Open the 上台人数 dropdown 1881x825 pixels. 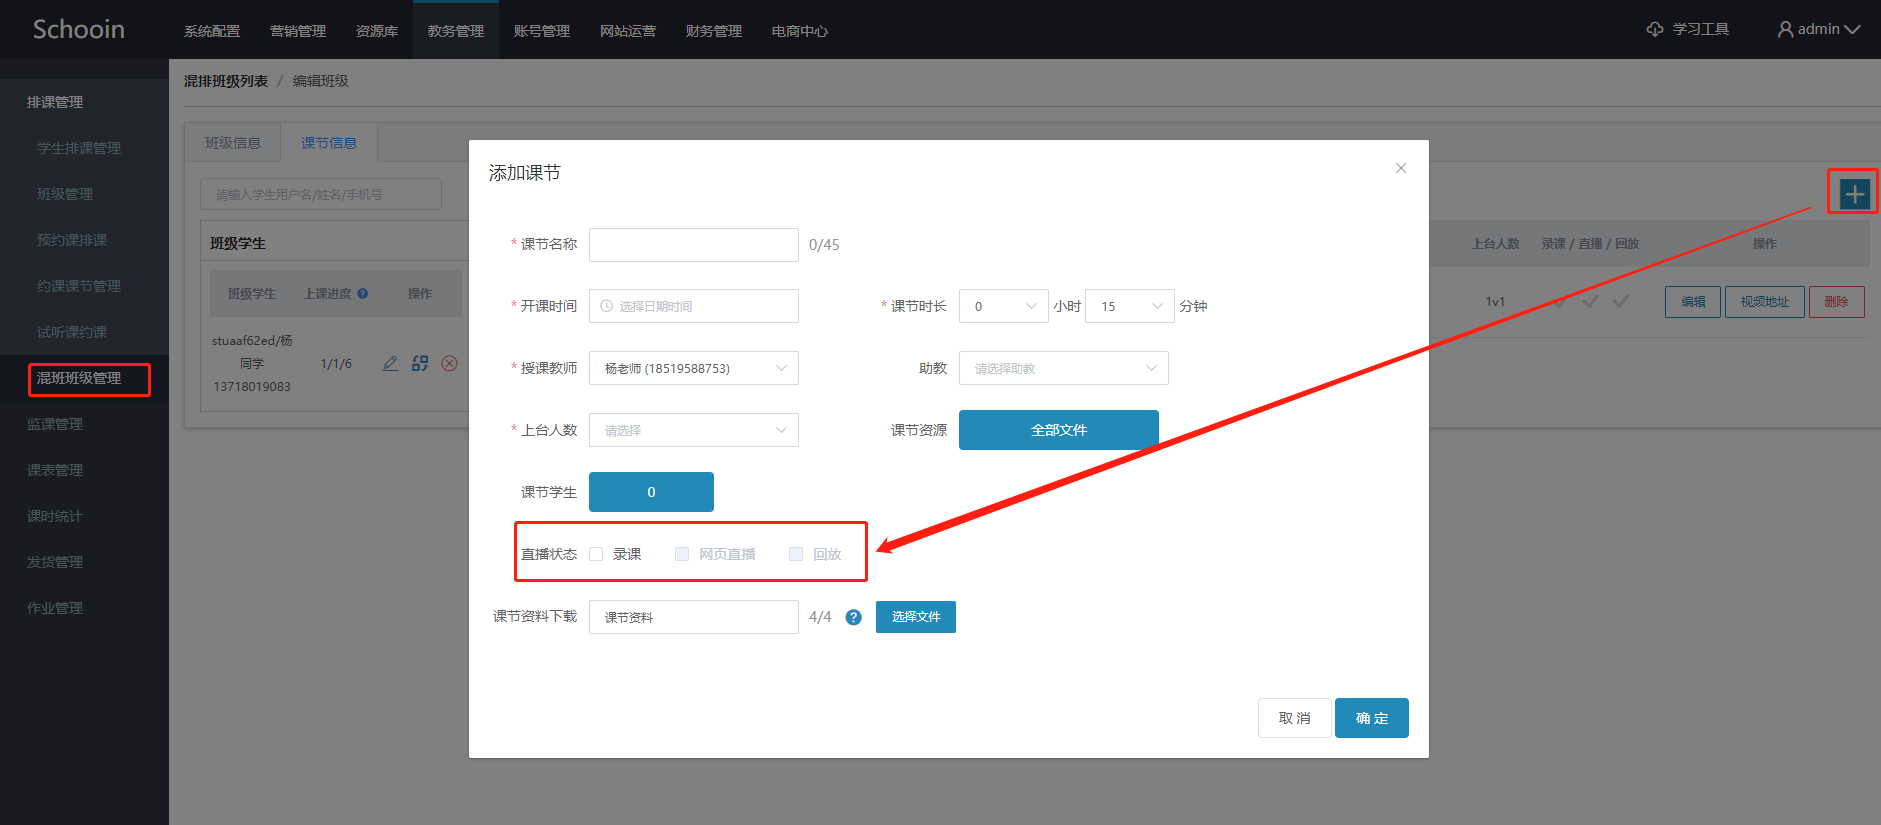(x=694, y=430)
